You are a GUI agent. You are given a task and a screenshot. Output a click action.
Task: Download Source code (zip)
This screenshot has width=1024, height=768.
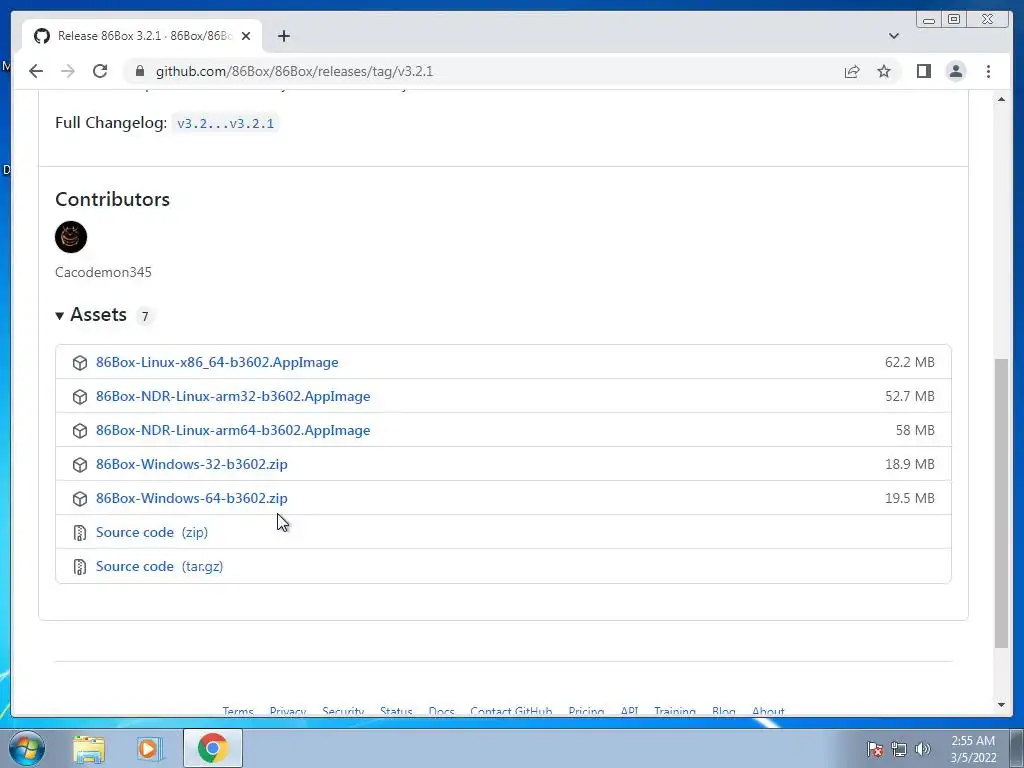(x=152, y=532)
